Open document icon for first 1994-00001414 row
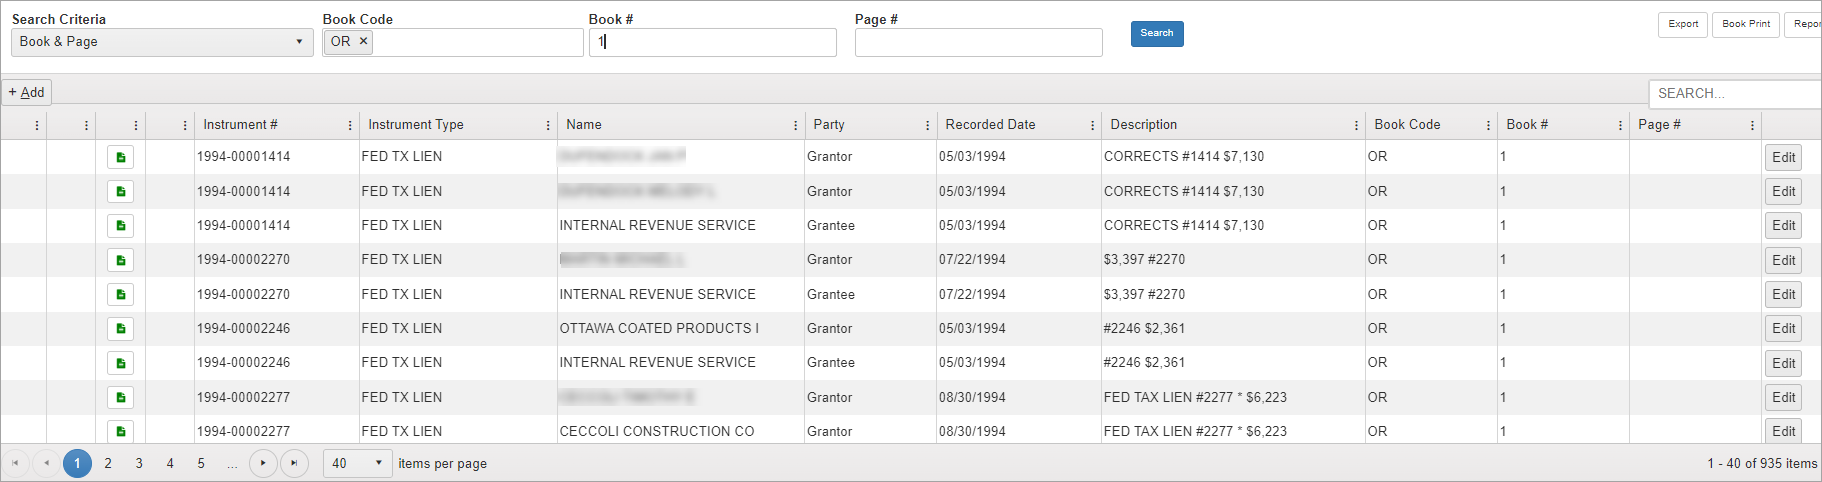The height and width of the screenshot is (482, 1822). click(120, 157)
